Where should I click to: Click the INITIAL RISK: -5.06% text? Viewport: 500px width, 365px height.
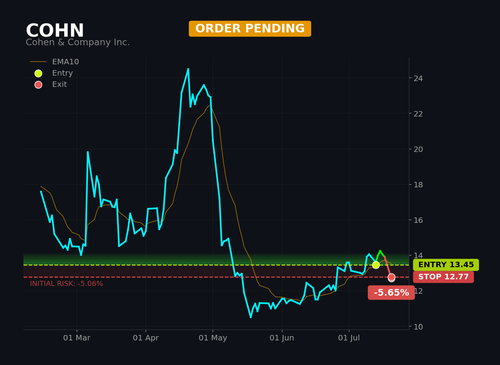66,284
